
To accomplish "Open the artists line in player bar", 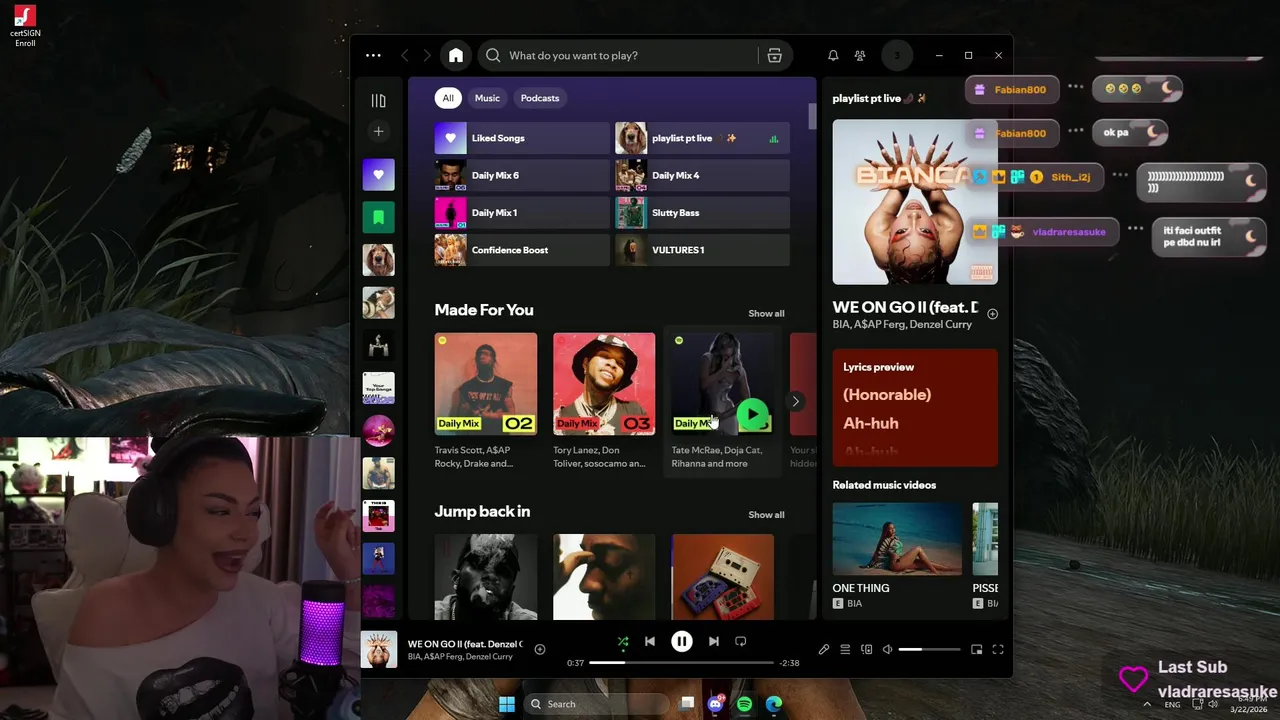I will pos(460,657).
